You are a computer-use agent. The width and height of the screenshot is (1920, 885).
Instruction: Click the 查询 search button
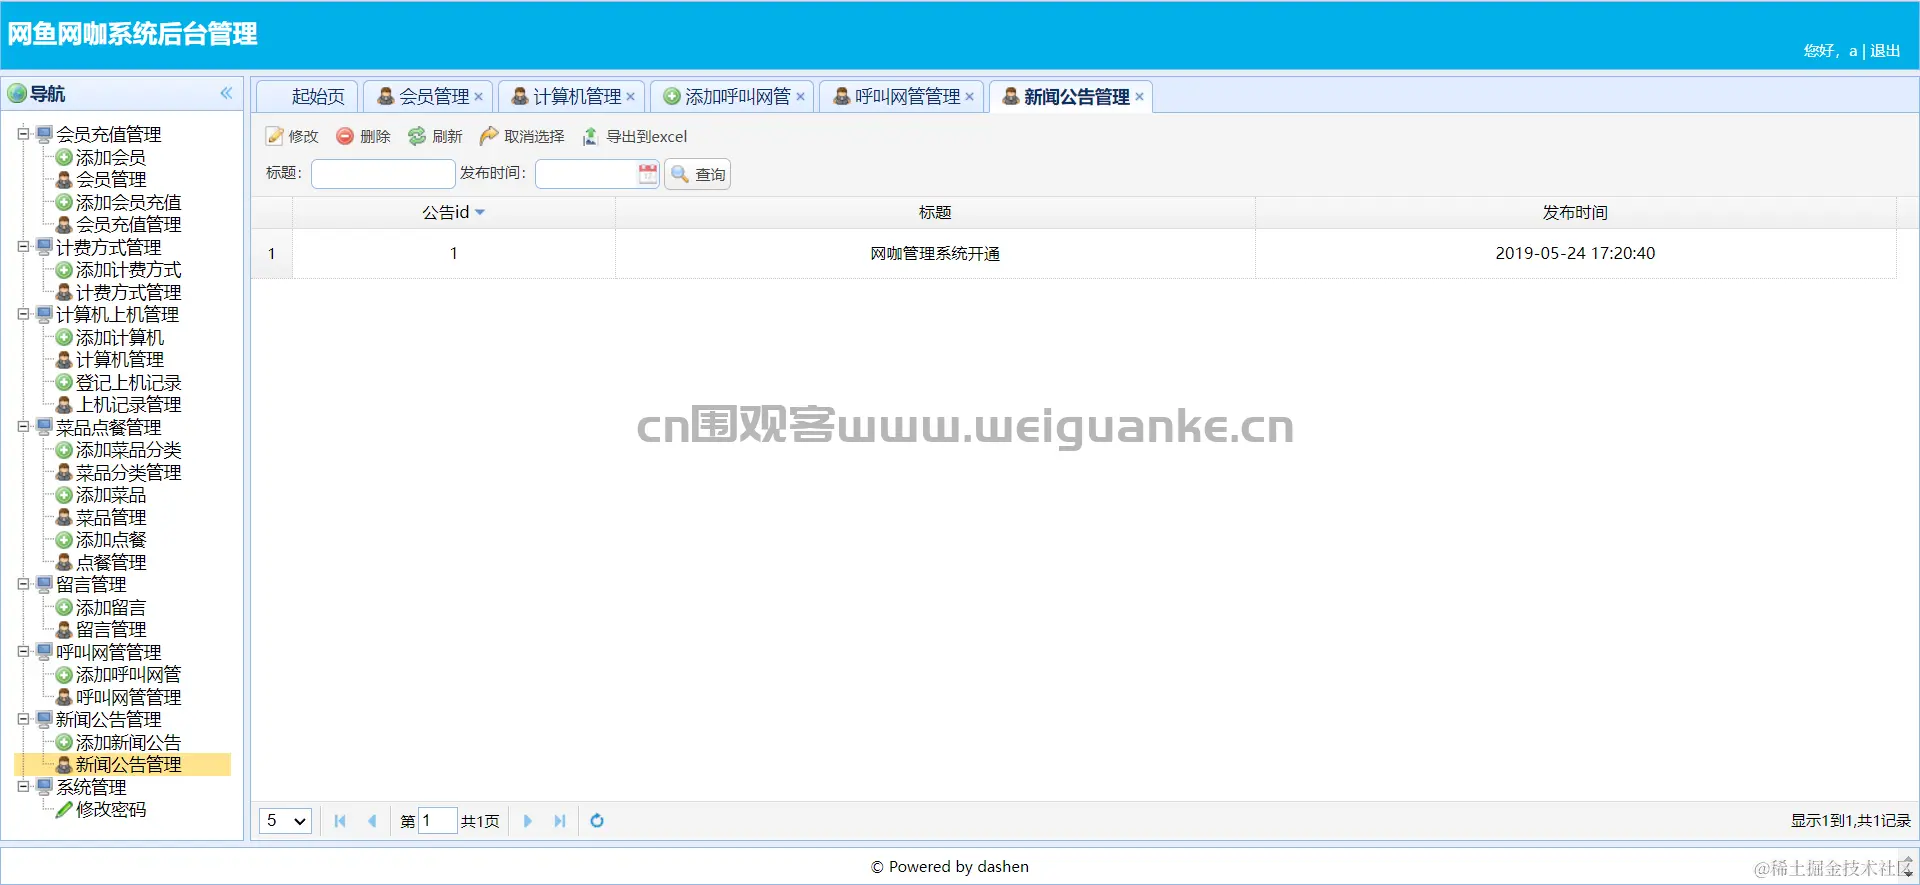[698, 174]
